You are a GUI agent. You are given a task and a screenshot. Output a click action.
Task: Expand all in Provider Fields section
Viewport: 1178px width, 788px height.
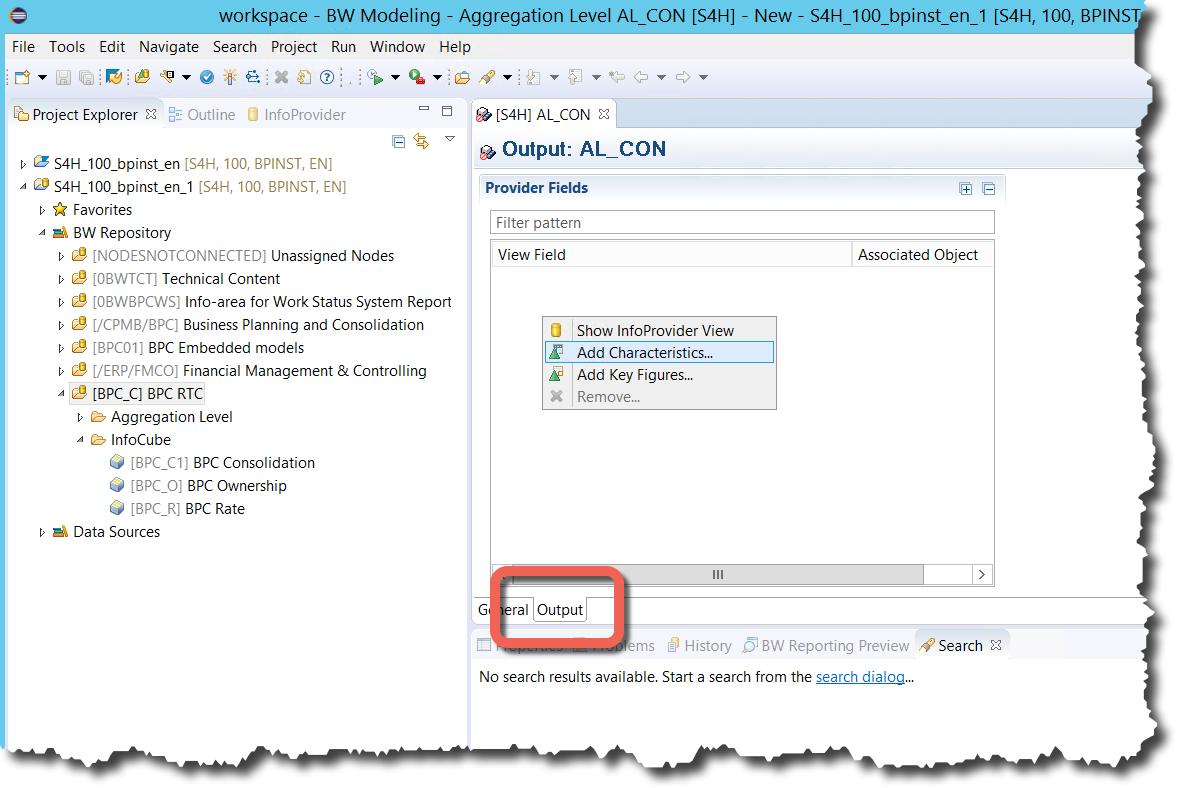pos(965,189)
